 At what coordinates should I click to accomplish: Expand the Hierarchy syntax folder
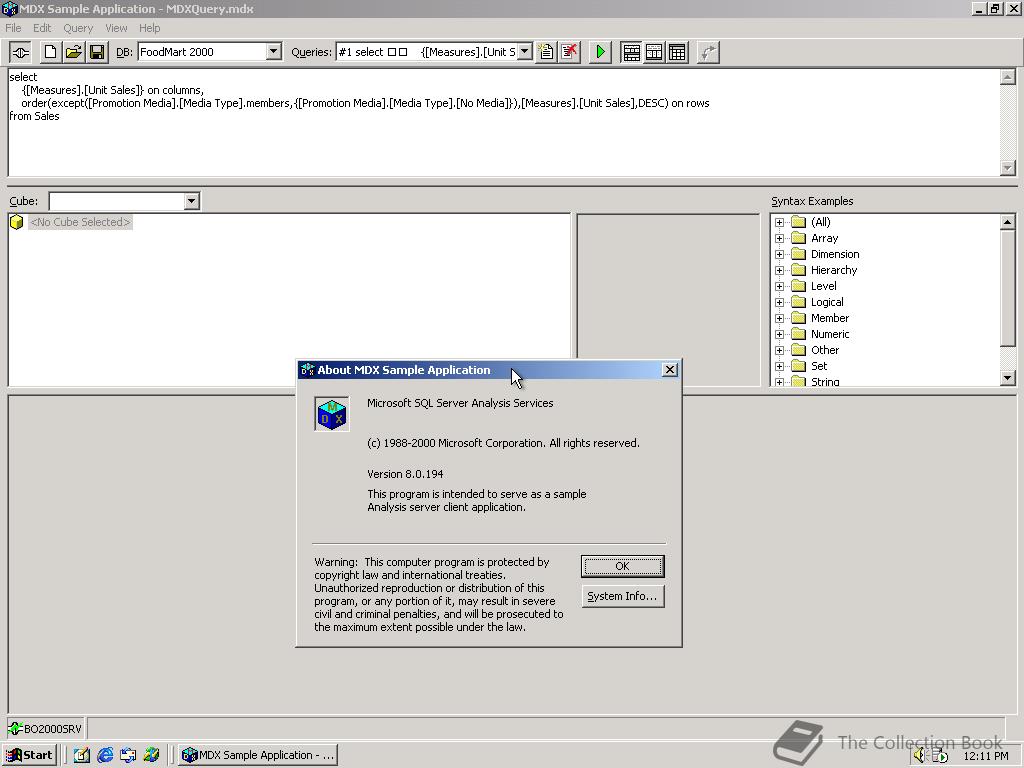(779, 270)
